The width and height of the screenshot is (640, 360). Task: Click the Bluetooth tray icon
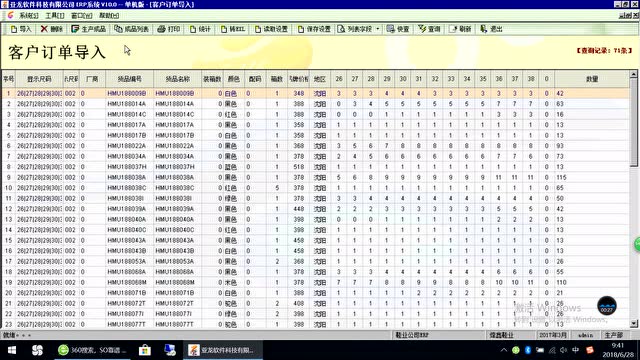528,350
